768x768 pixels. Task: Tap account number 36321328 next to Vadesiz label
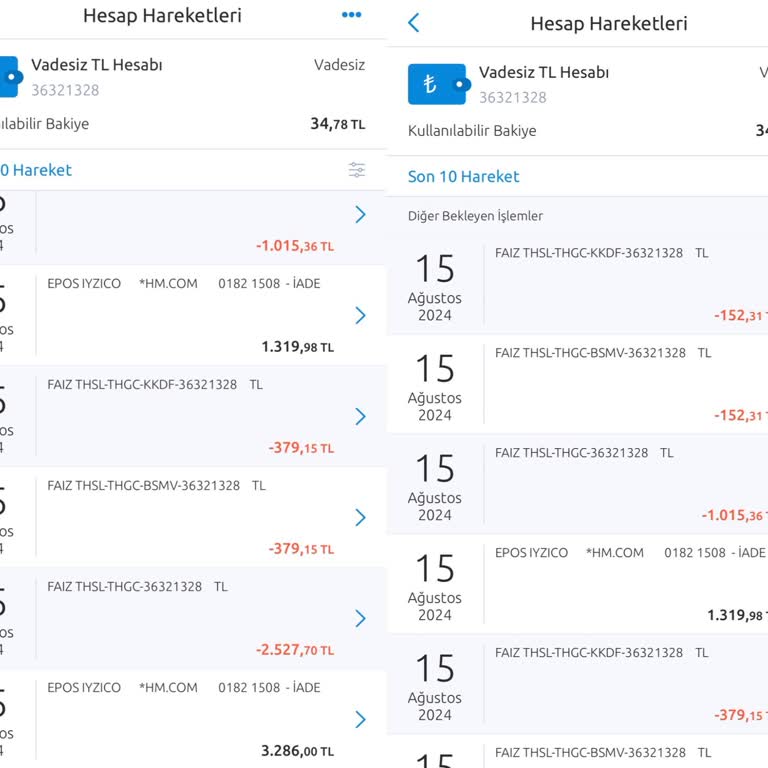65,90
